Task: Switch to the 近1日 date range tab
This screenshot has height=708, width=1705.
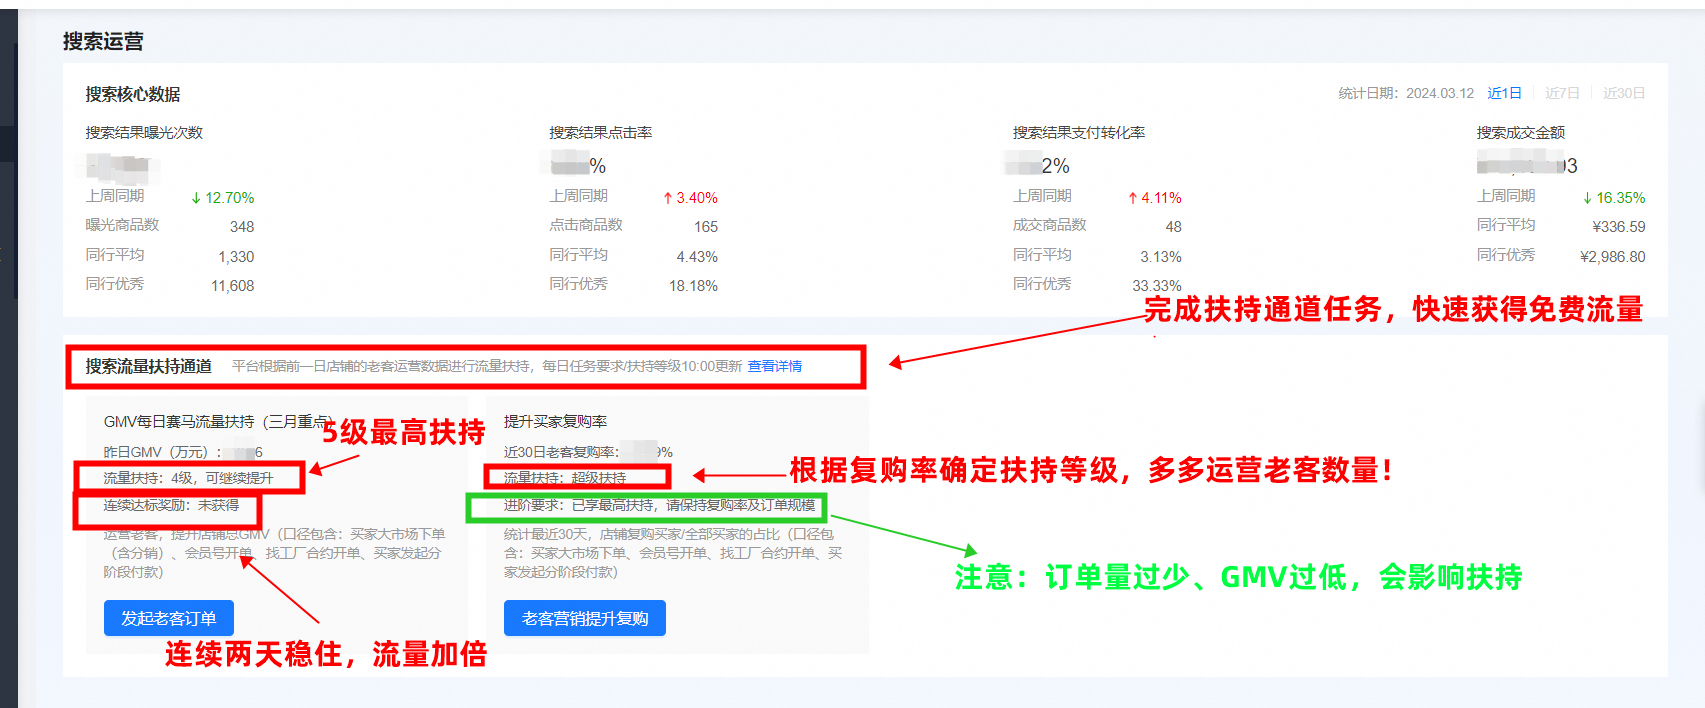Action: click(1504, 93)
